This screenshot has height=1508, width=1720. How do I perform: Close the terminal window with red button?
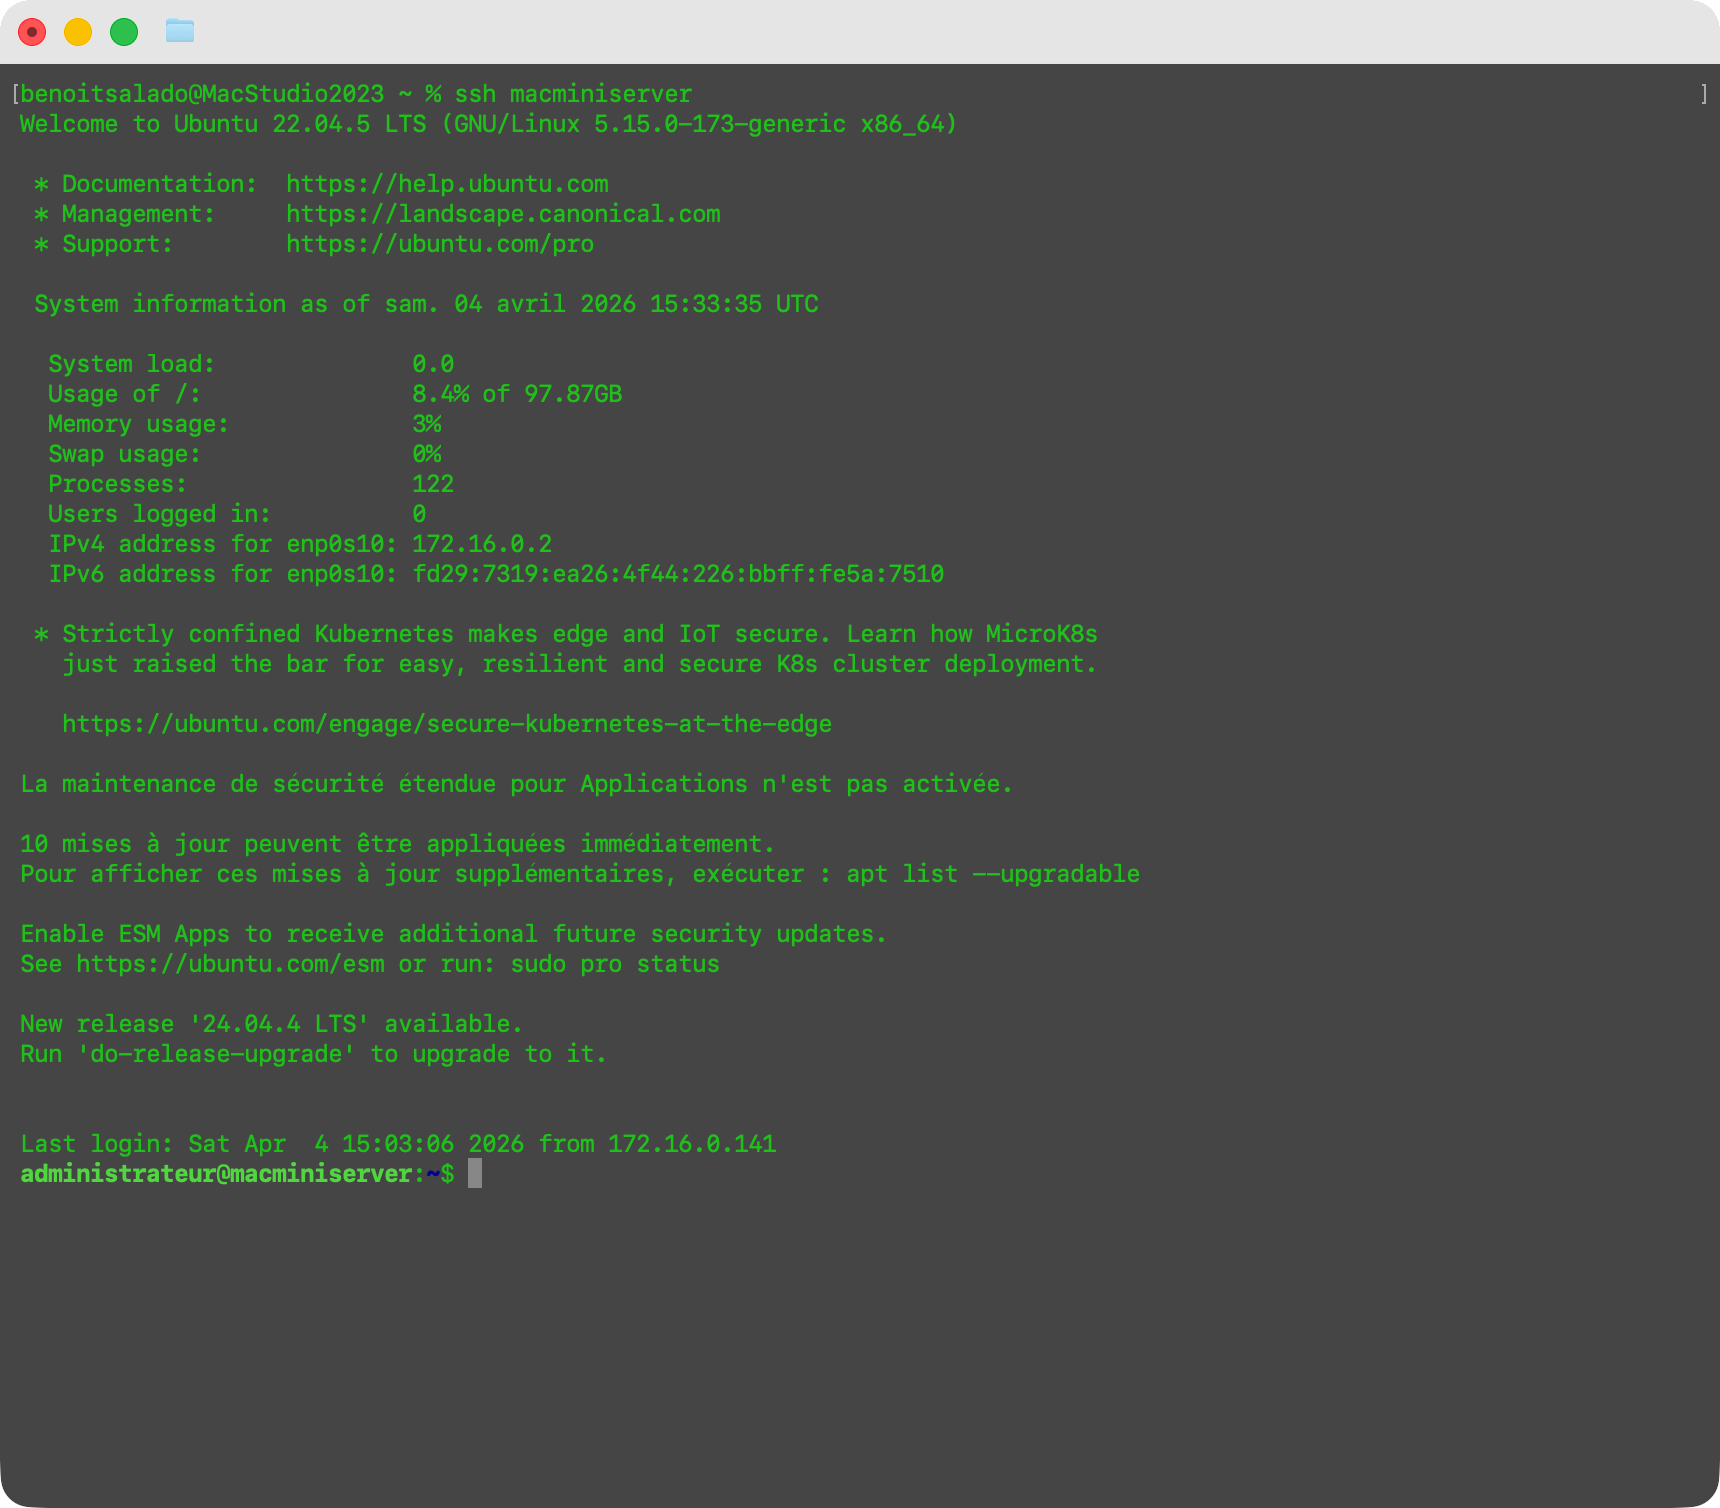click(x=32, y=32)
